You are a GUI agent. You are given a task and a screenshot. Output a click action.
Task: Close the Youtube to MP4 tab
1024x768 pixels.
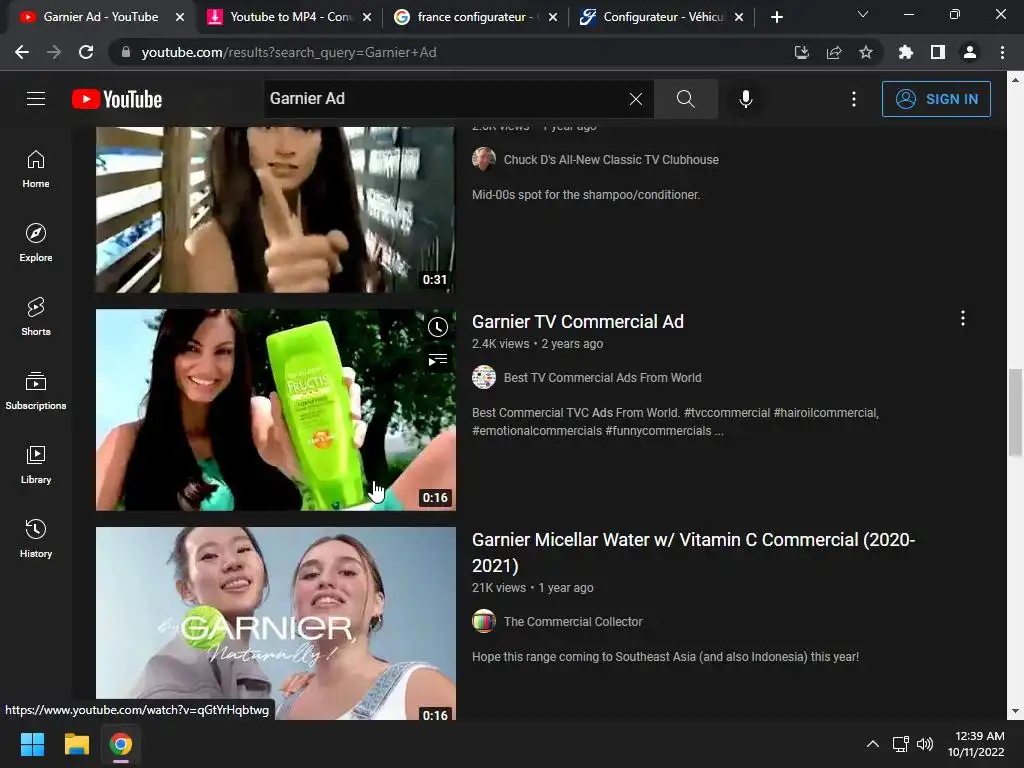367,17
